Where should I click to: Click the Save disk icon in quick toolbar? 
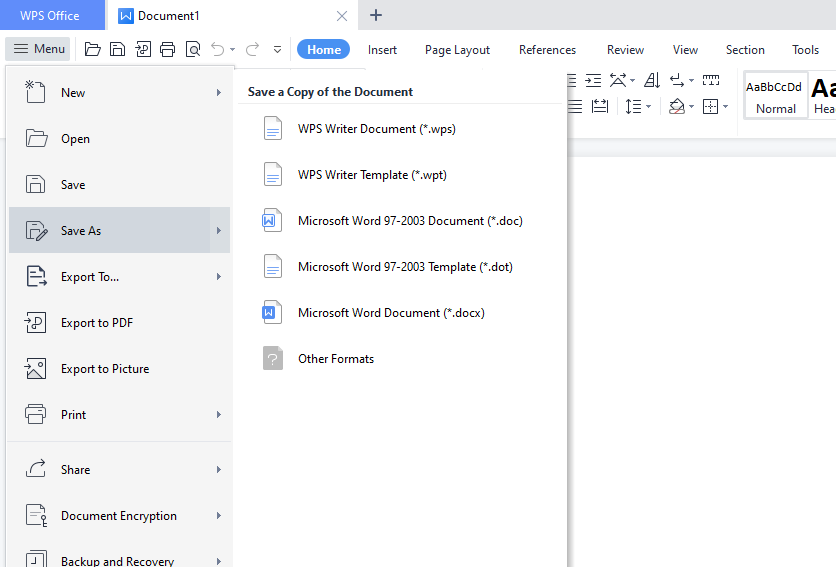(118, 49)
